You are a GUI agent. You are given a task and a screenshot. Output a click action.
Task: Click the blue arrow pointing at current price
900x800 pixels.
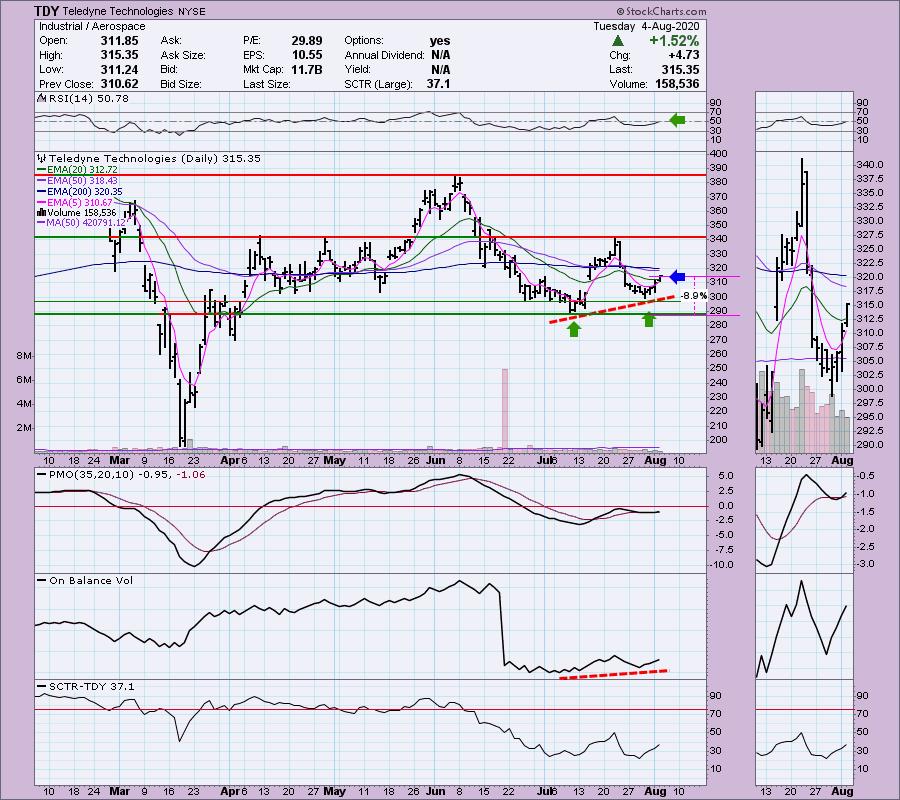[x=677, y=277]
